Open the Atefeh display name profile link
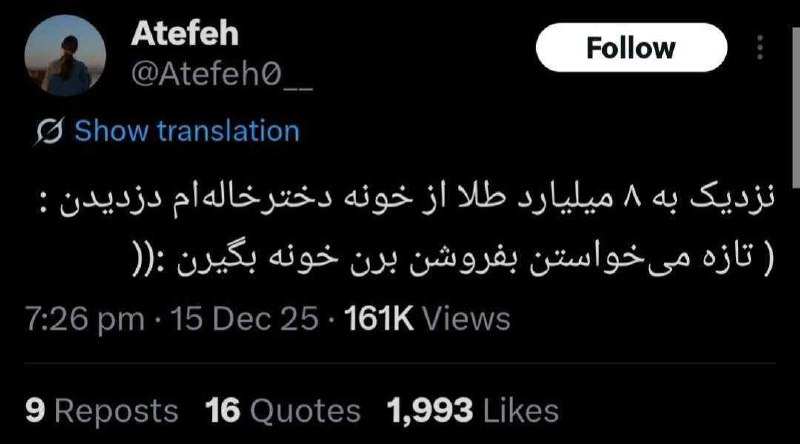This screenshot has height=444, width=800. (185, 34)
